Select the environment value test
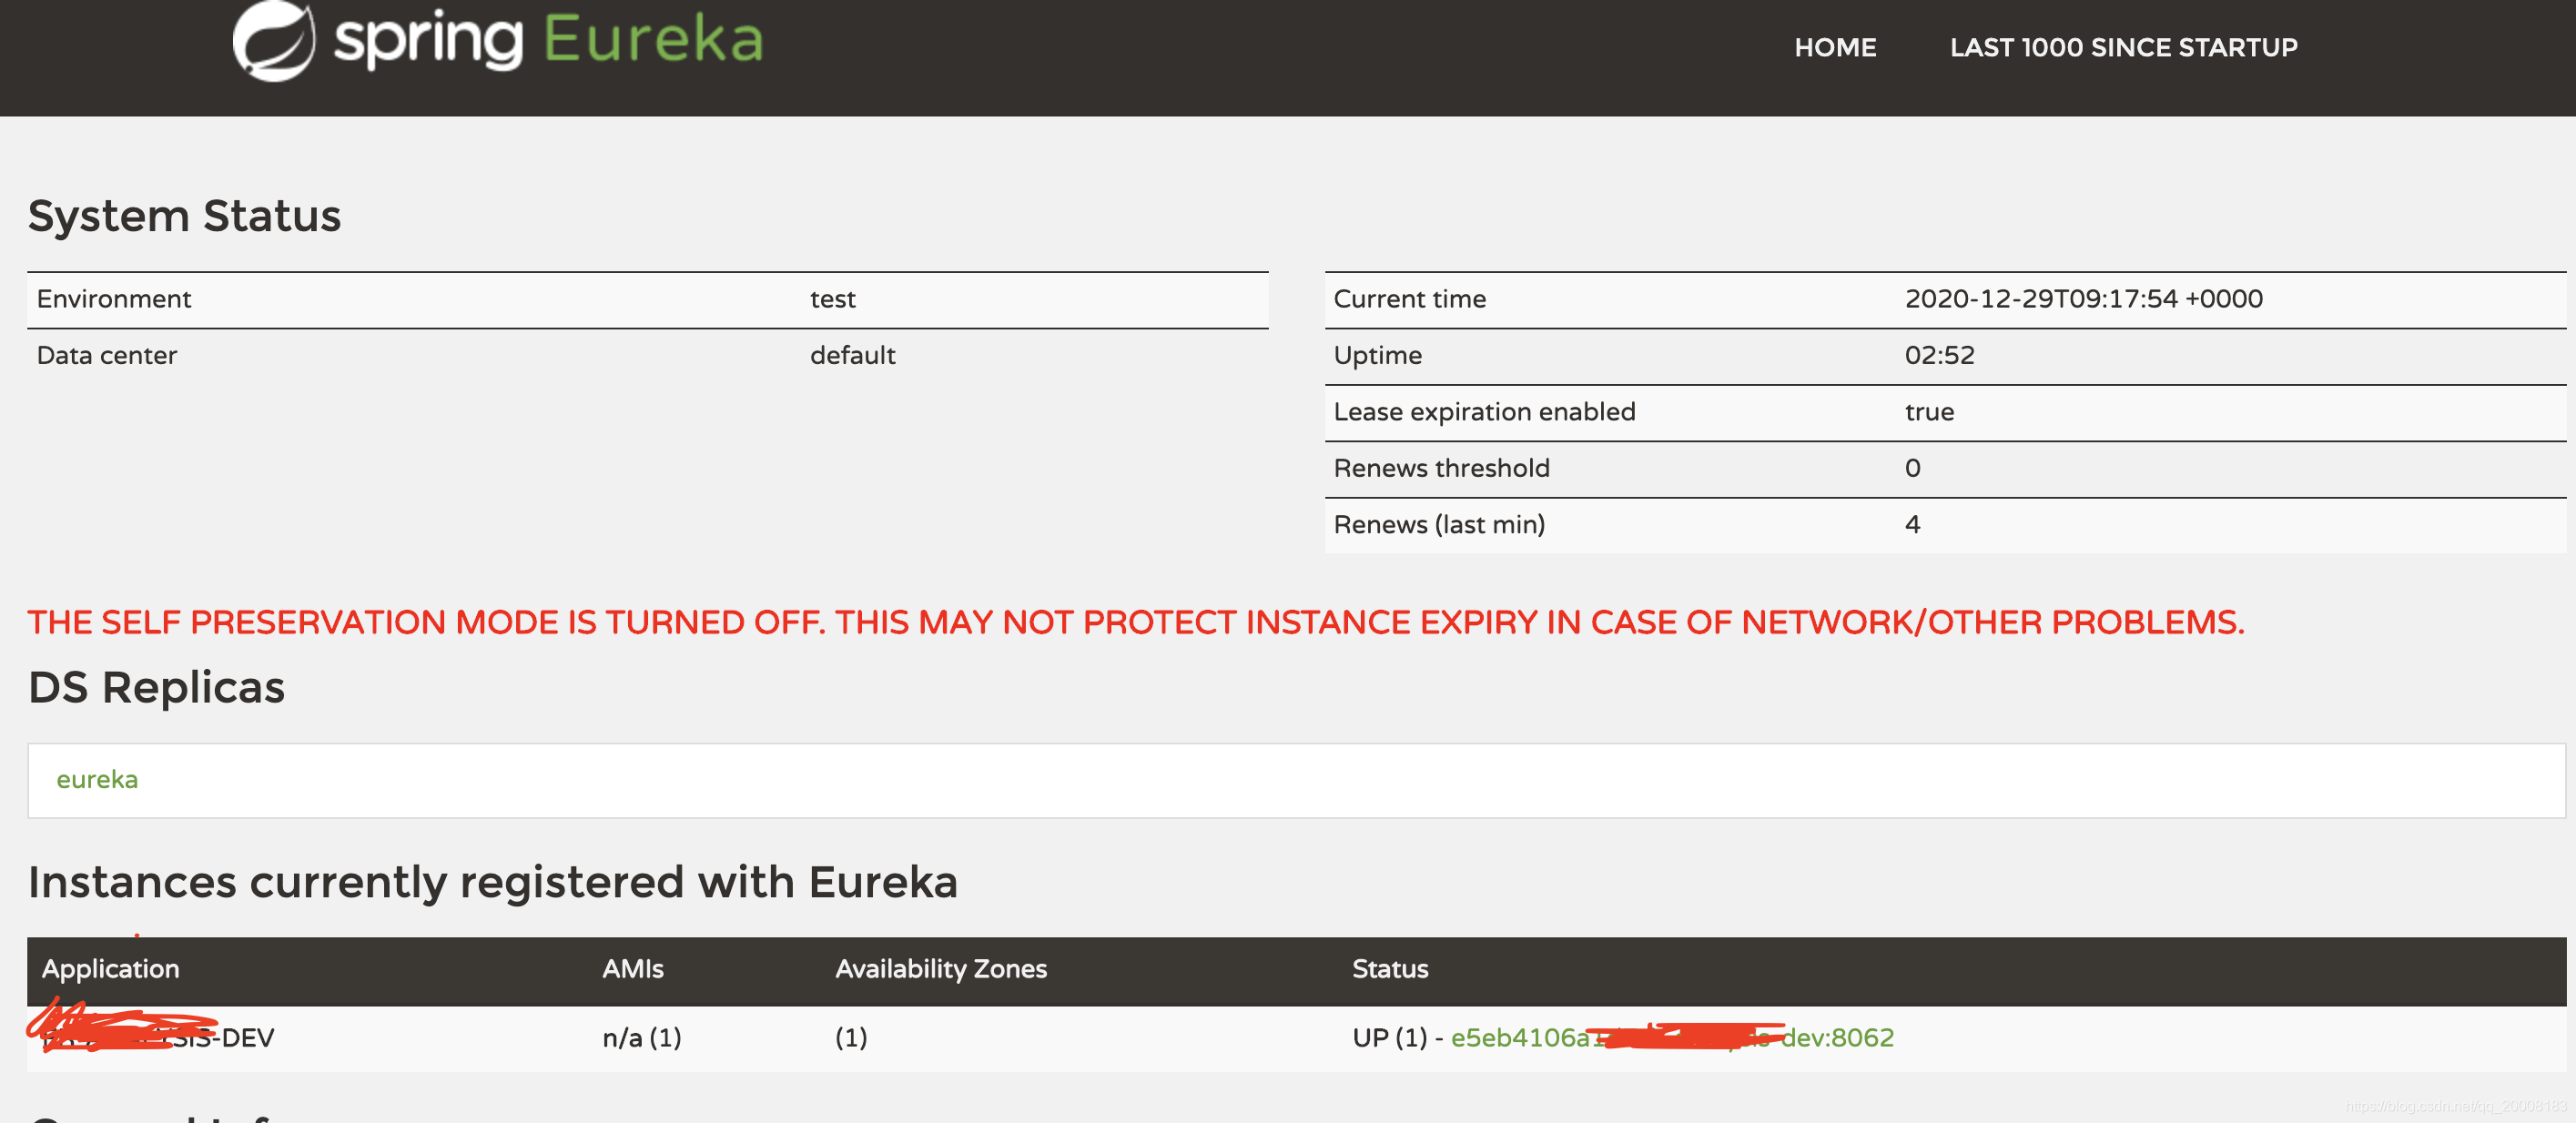Screen dimensions: 2576x1123 pos(832,299)
